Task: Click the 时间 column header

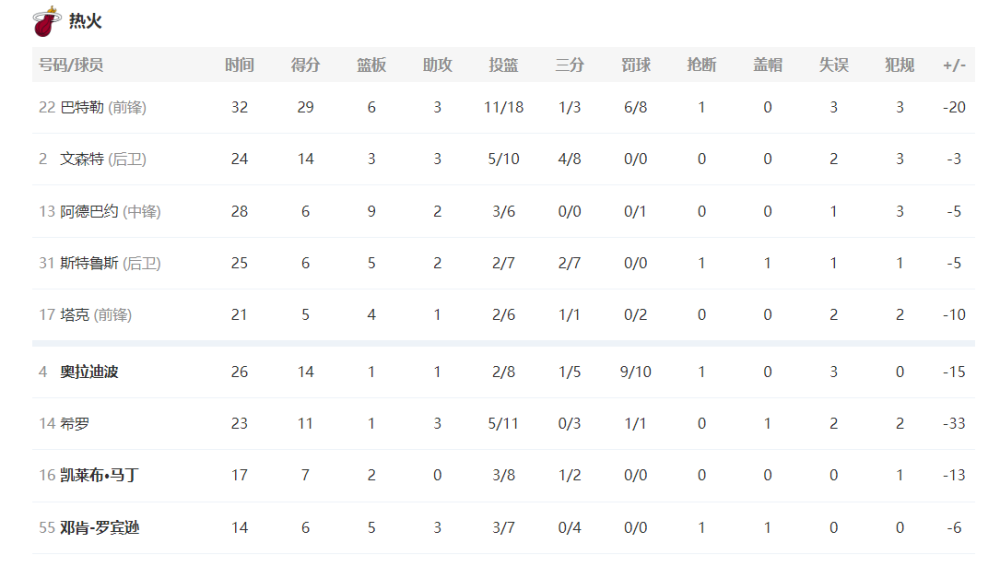Action: click(239, 64)
